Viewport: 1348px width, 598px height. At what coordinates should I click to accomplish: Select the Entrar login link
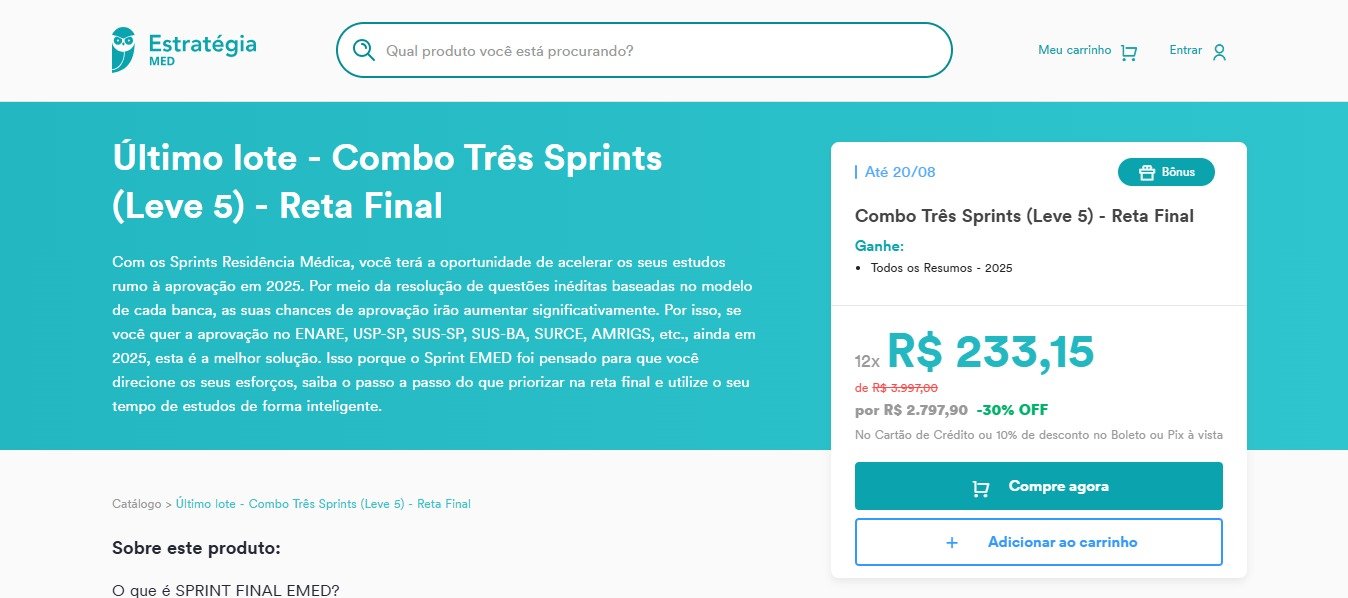[1185, 50]
